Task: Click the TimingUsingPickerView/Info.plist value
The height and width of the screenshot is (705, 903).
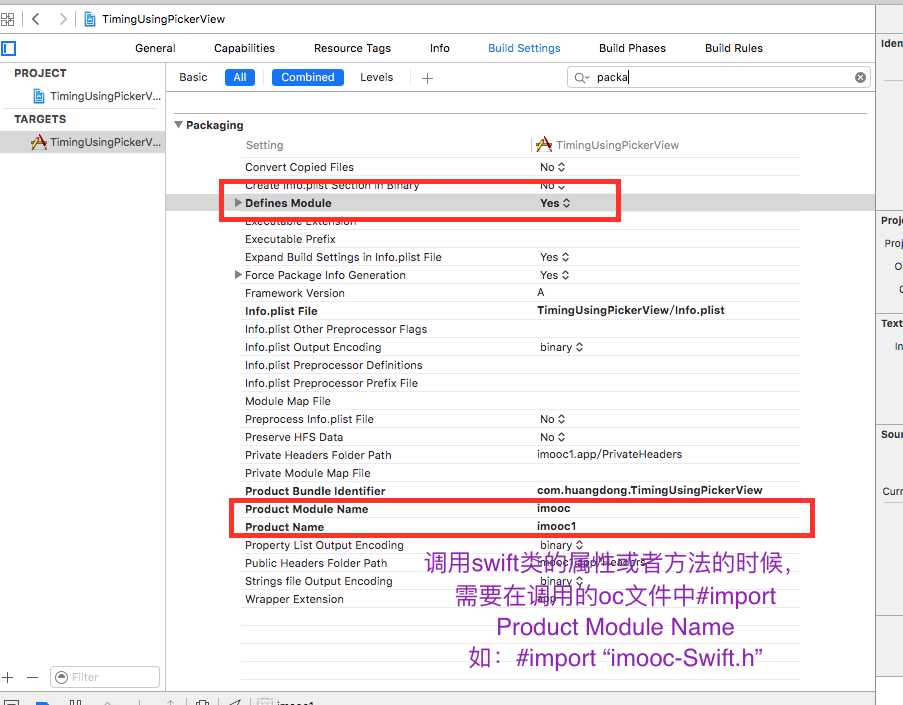Action: tap(631, 310)
